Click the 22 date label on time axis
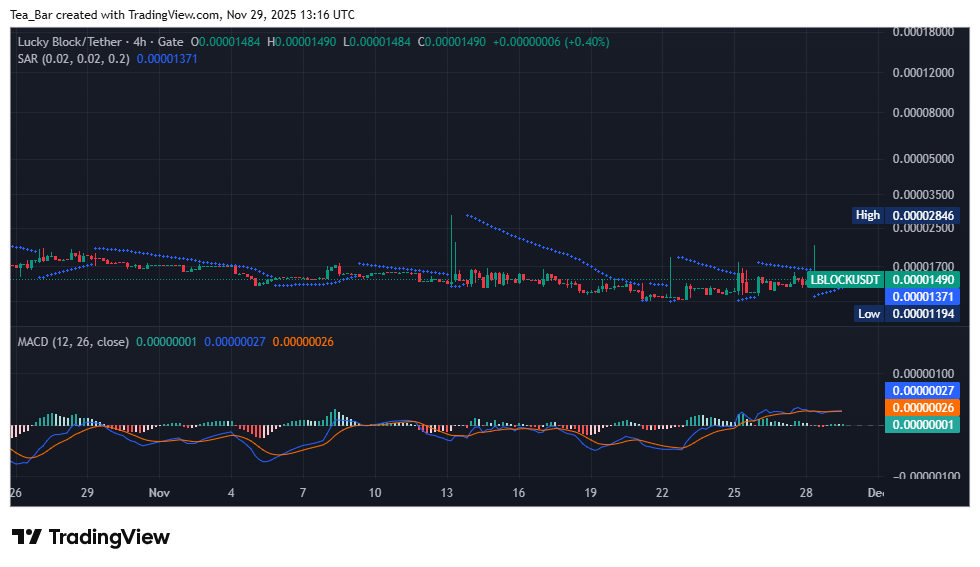Image resolution: width=980 pixels, height=567 pixels. click(662, 493)
